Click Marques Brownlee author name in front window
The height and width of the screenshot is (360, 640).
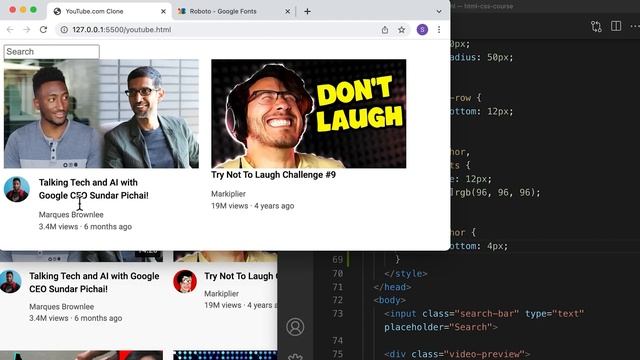(x=71, y=215)
